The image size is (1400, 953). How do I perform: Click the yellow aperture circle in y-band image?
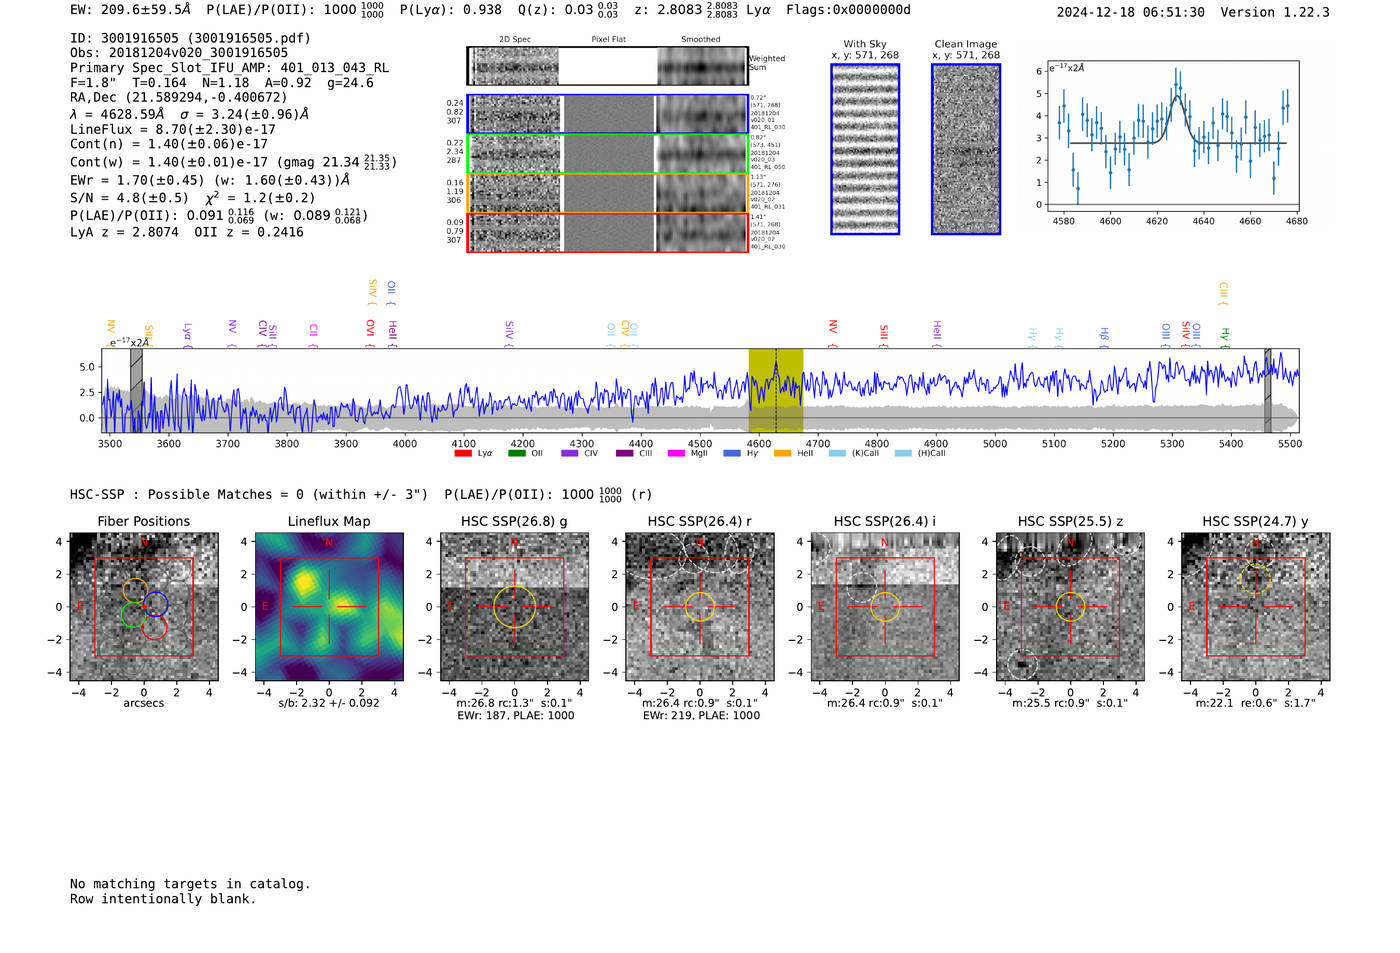click(1256, 578)
